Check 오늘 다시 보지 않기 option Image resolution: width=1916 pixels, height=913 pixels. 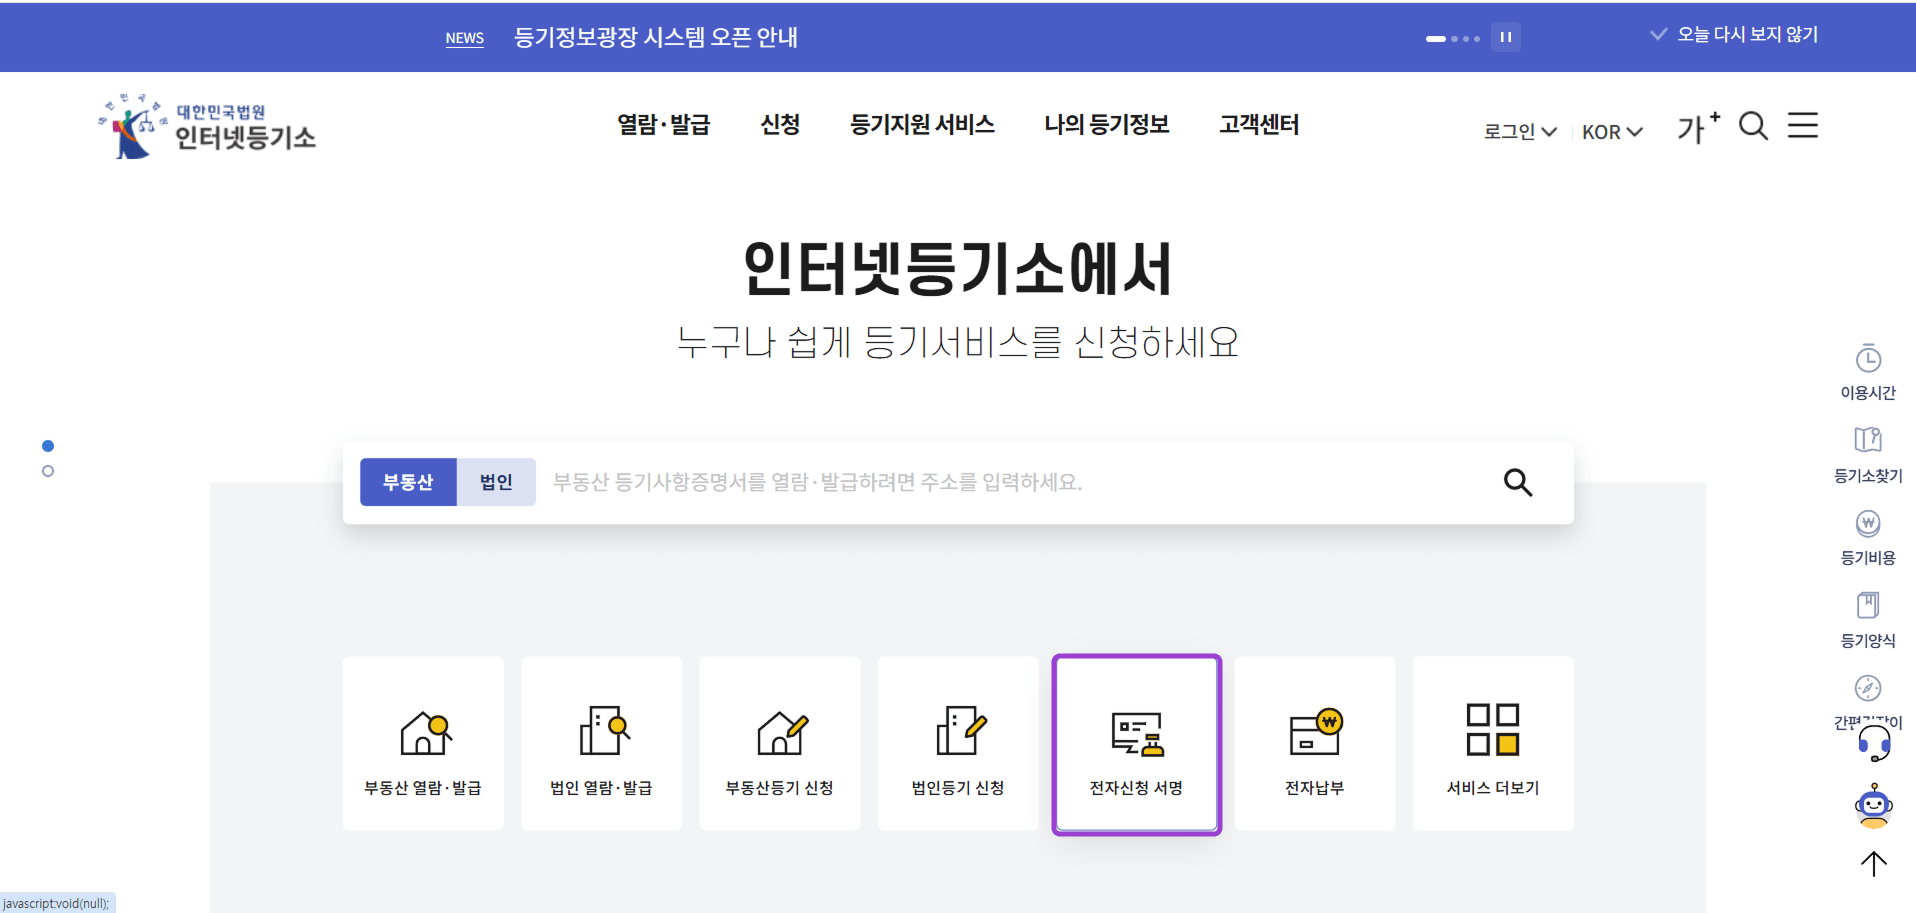click(1734, 34)
